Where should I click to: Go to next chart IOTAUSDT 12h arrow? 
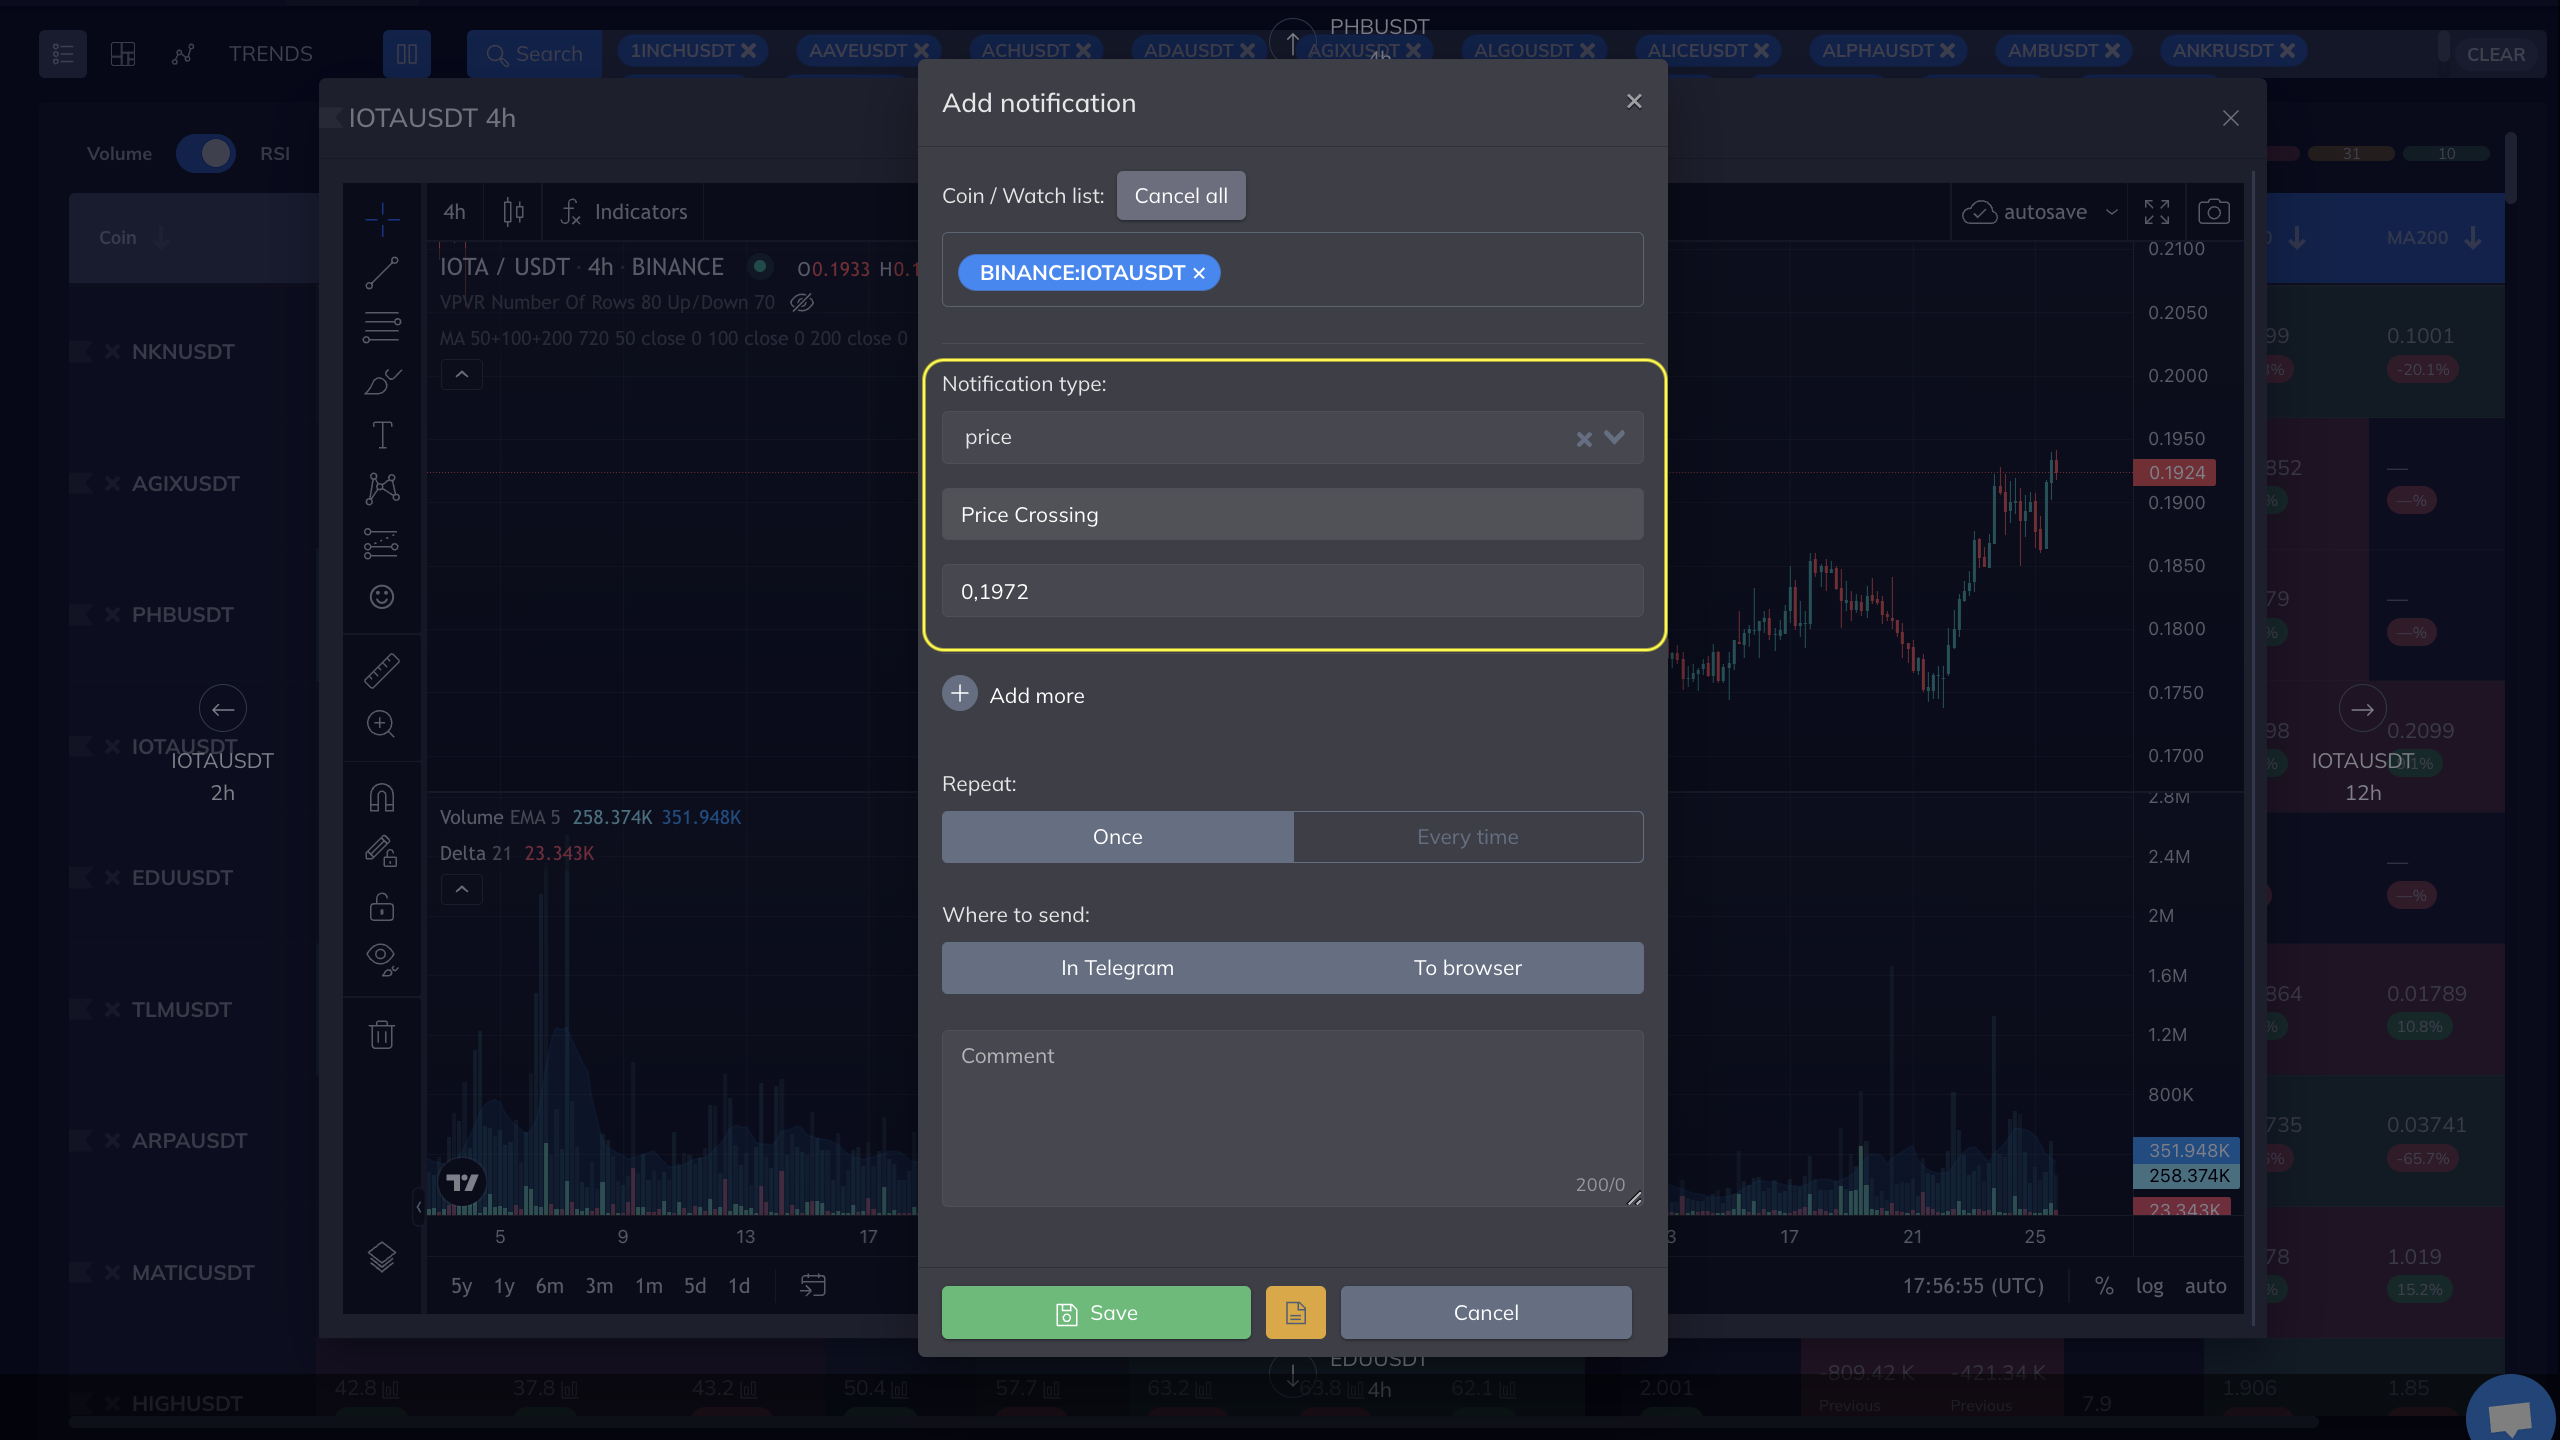coord(2362,709)
